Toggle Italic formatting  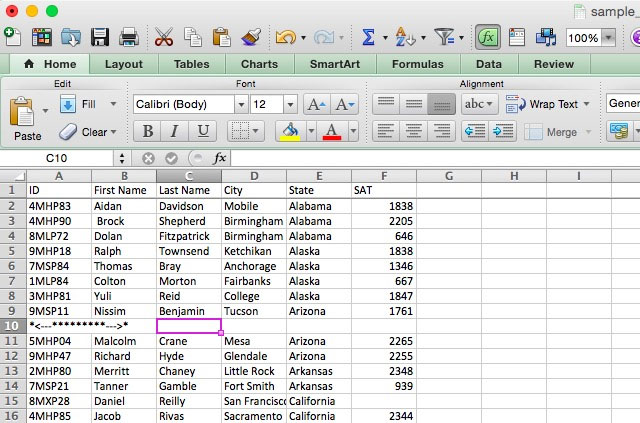(x=175, y=131)
